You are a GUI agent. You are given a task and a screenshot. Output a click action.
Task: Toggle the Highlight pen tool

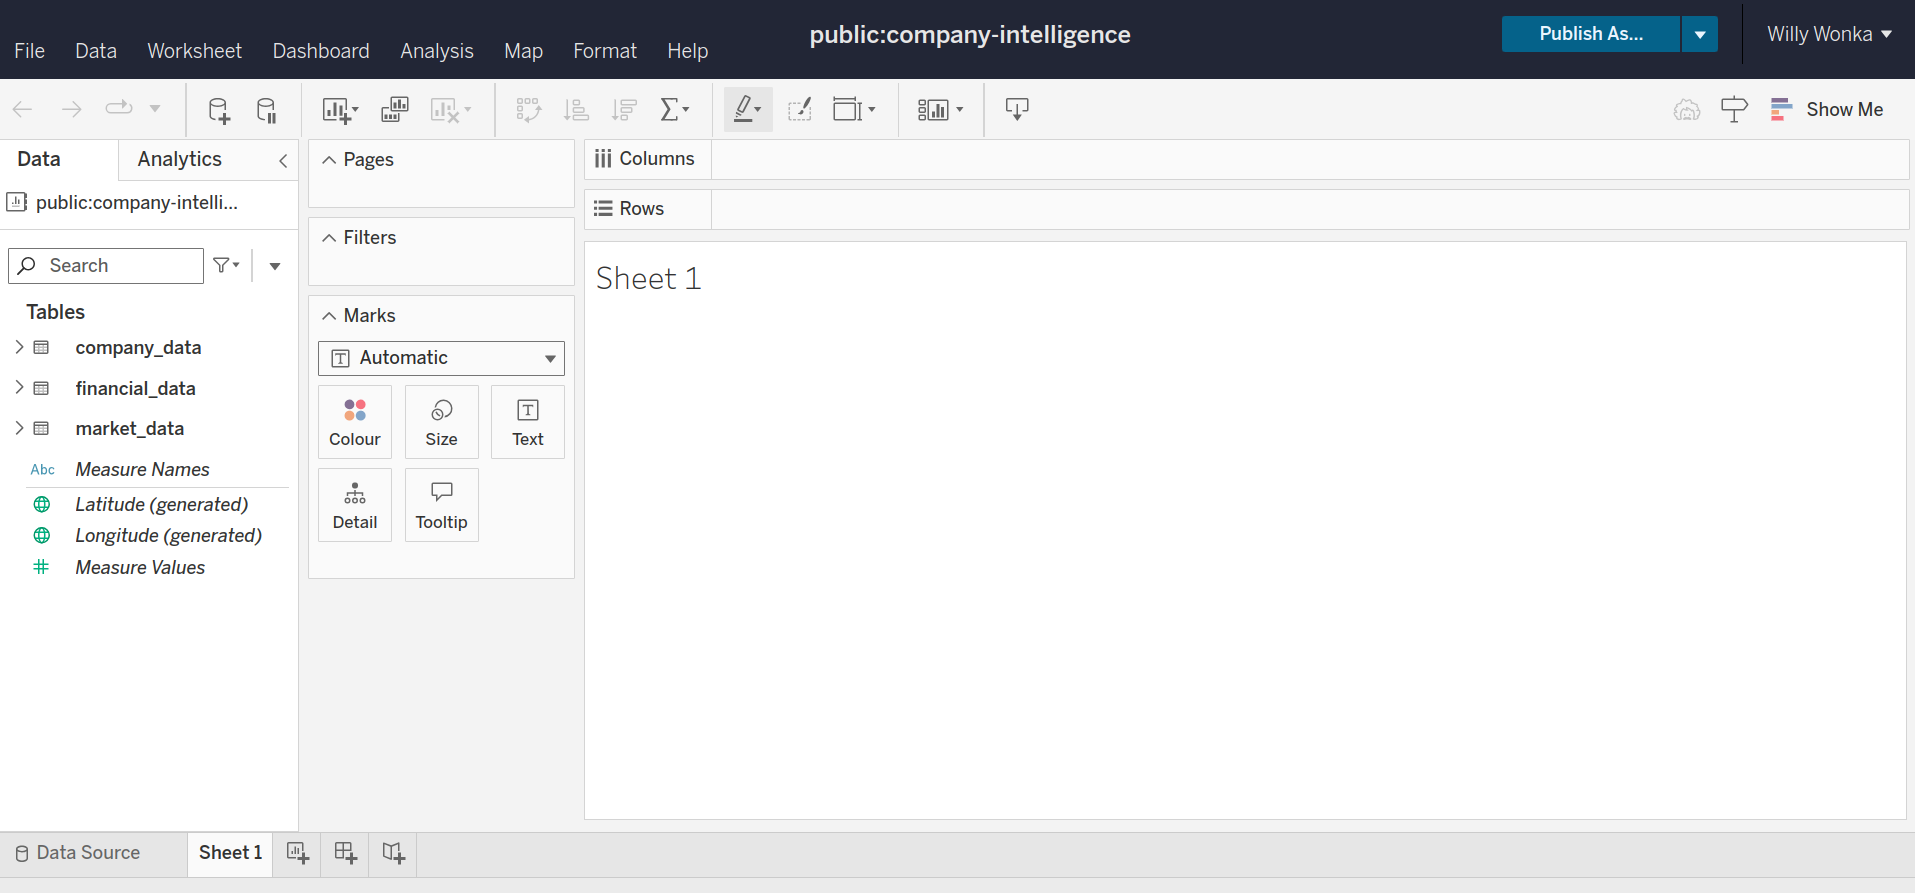click(x=748, y=109)
